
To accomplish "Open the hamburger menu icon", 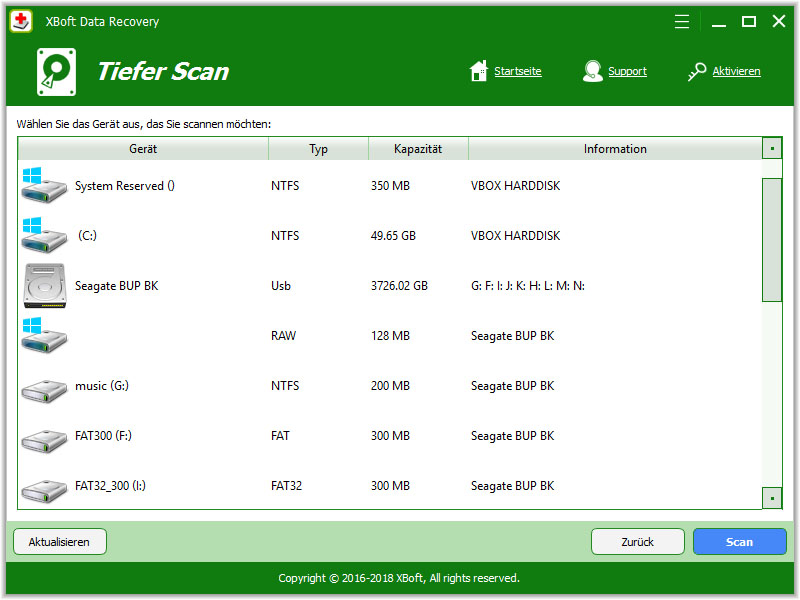I will (682, 21).
